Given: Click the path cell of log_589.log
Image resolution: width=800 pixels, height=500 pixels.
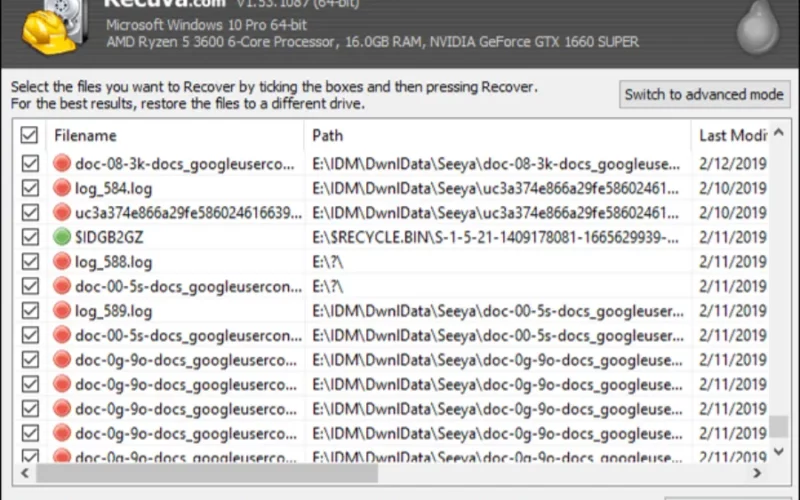Looking at the screenshot, I should click(497, 311).
